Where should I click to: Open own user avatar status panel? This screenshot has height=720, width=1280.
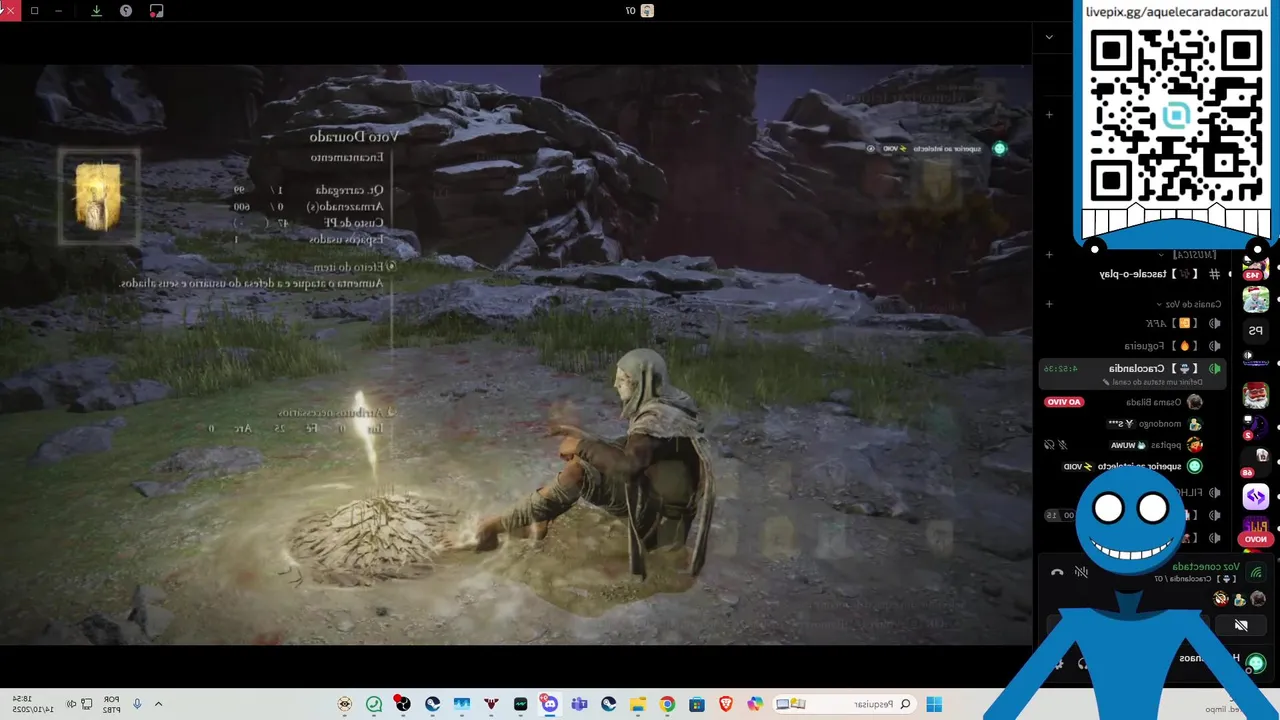(x=1255, y=662)
